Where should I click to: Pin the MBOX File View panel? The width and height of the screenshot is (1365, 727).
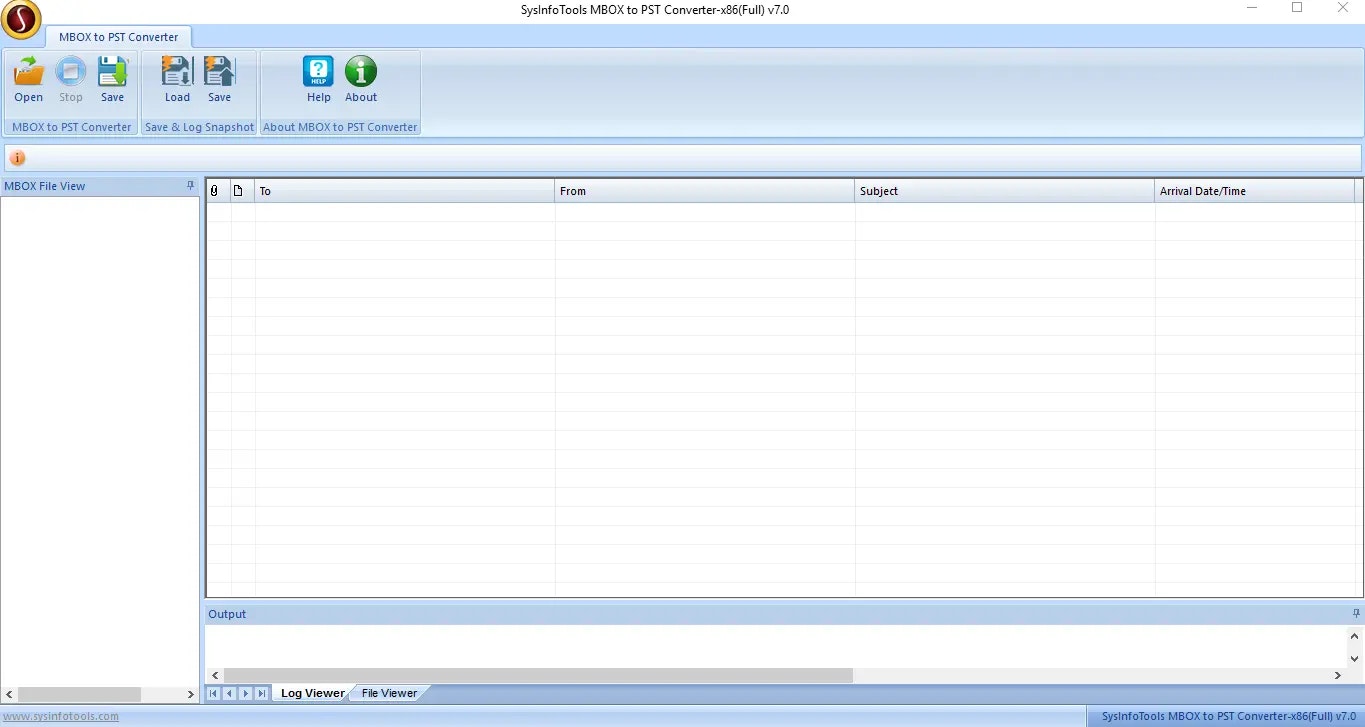[190, 186]
